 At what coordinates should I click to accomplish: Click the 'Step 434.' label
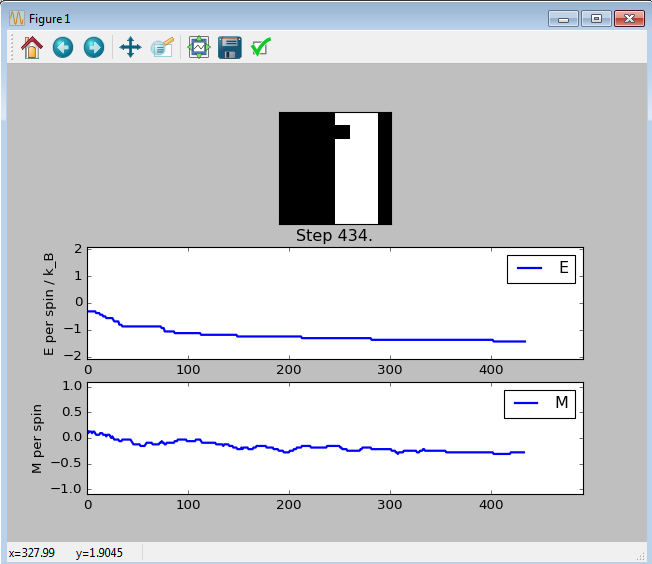click(x=334, y=236)
